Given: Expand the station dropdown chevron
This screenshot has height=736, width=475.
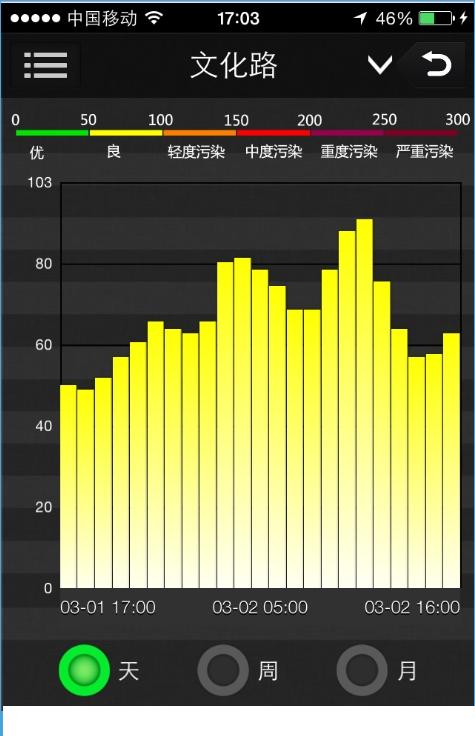Looking at the screenshot, I should tap(380, 65).
